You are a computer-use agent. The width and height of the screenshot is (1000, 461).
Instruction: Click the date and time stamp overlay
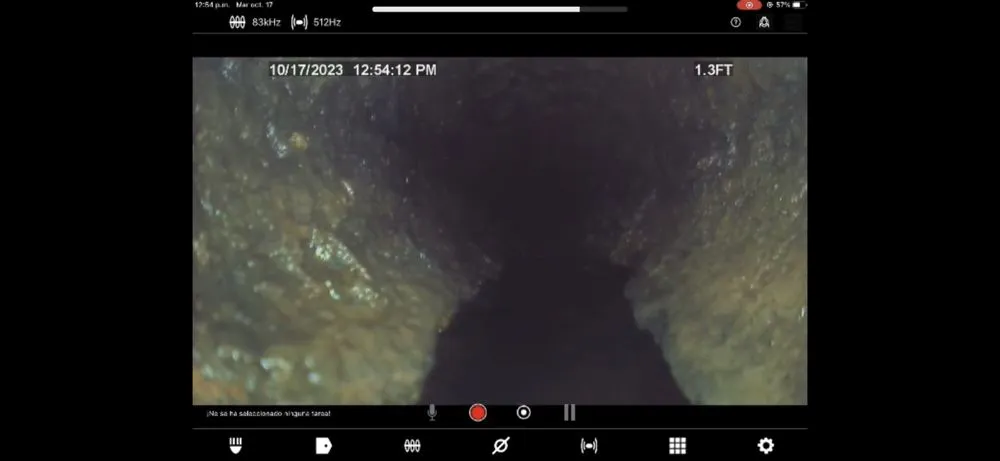tap(352, 70)
